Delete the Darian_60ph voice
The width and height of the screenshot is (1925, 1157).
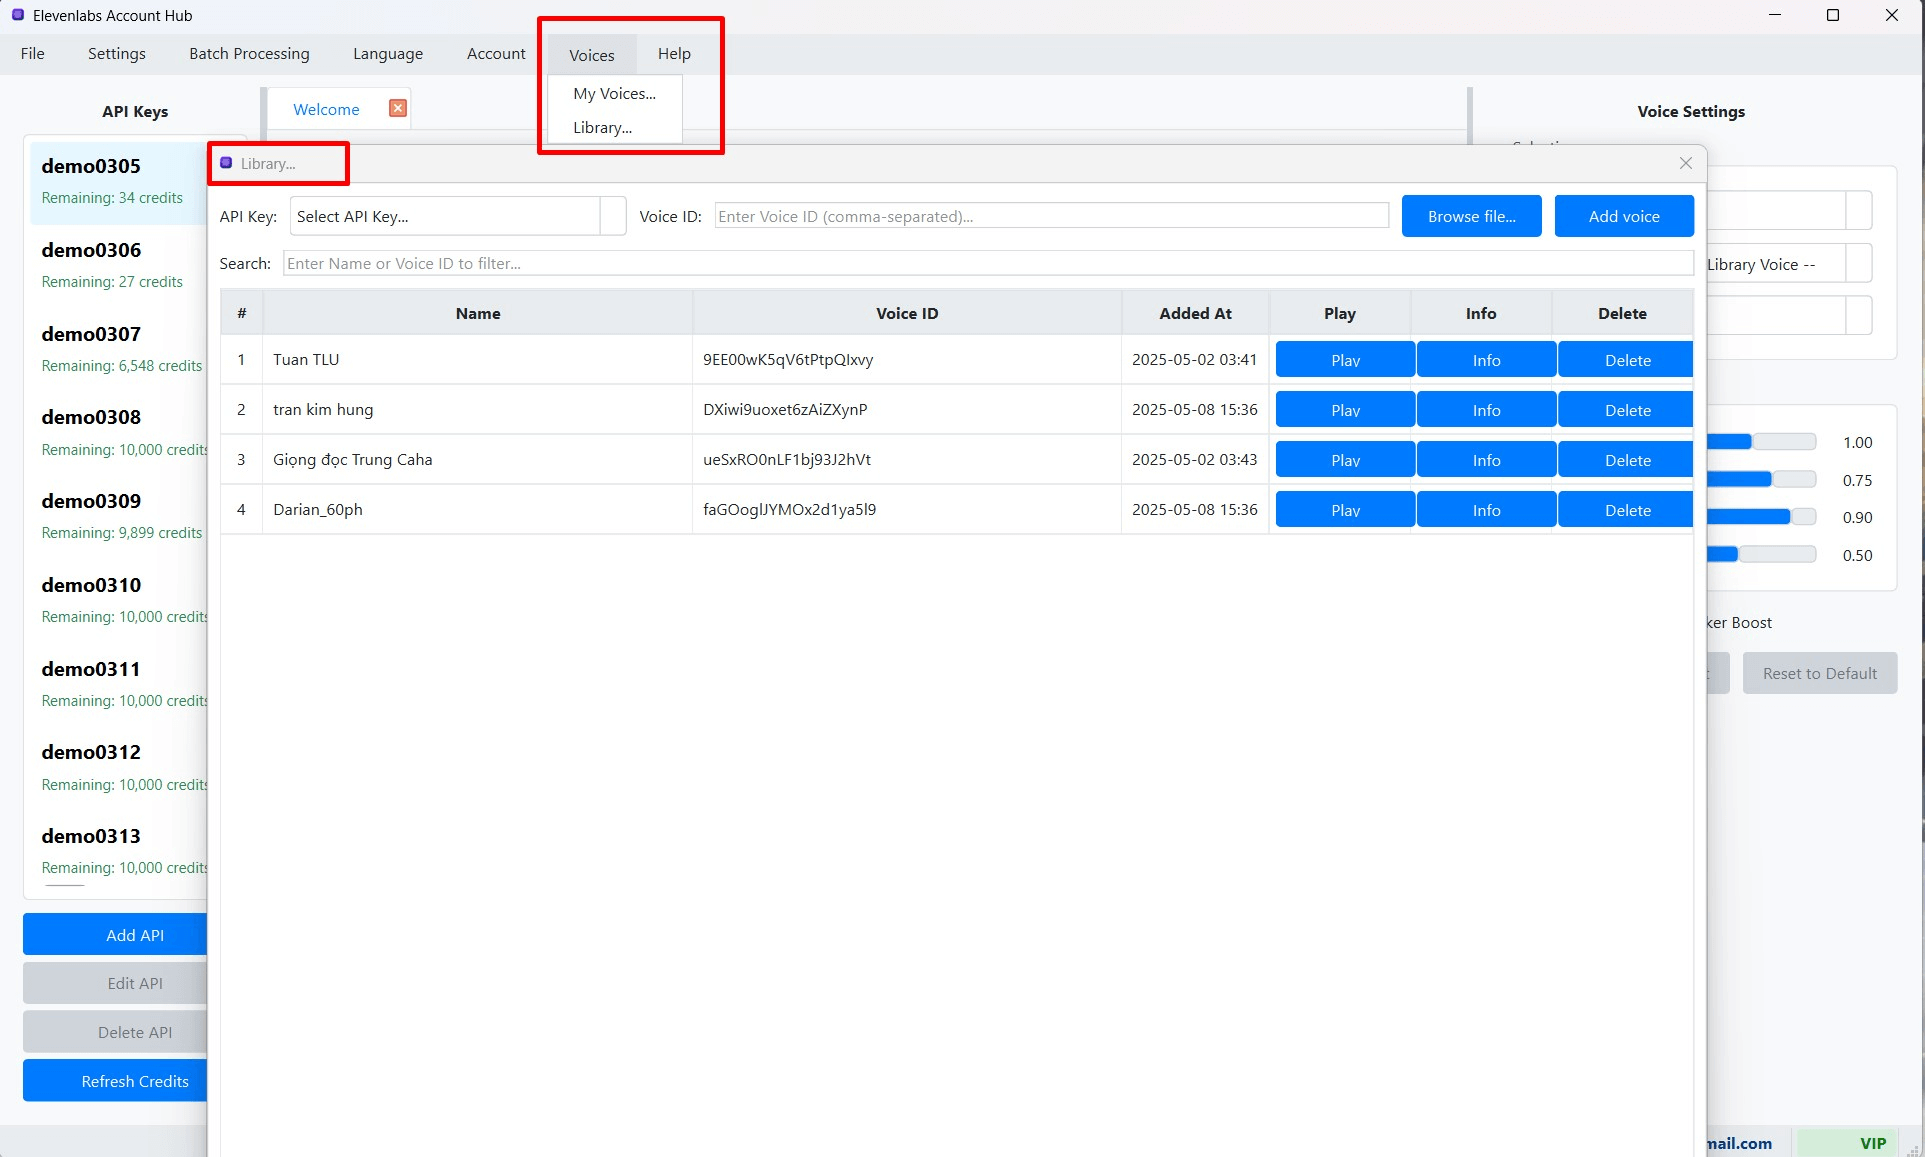click(1626, 510)
